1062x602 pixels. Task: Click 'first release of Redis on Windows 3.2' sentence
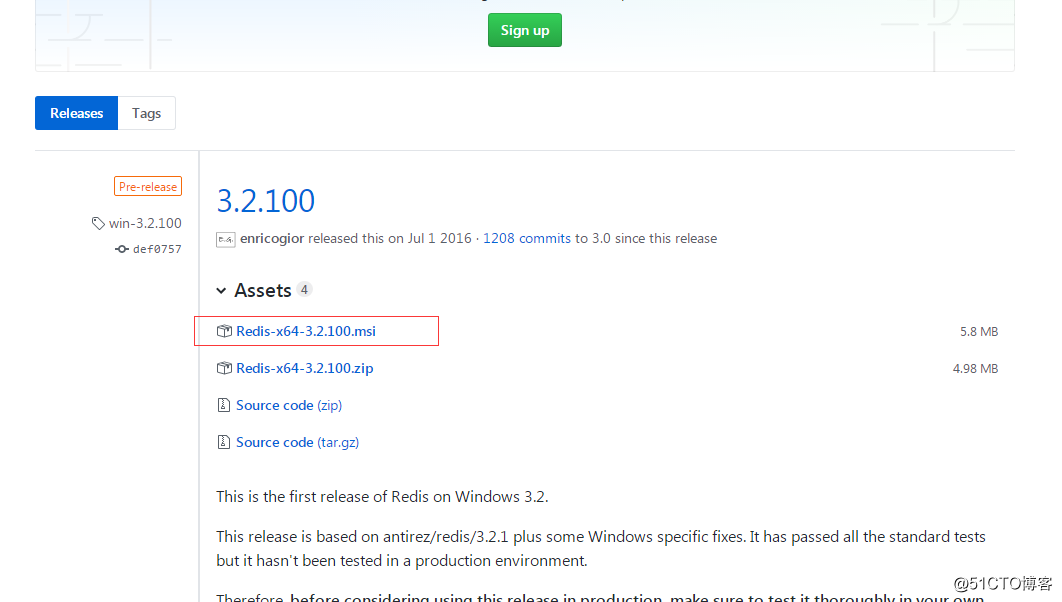pos(382,497)
